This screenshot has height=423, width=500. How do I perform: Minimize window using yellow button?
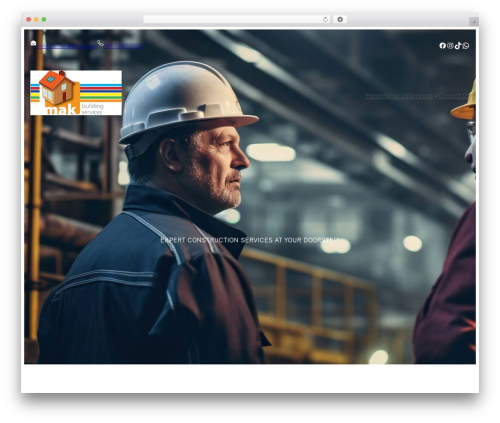[x=36, y=19]
